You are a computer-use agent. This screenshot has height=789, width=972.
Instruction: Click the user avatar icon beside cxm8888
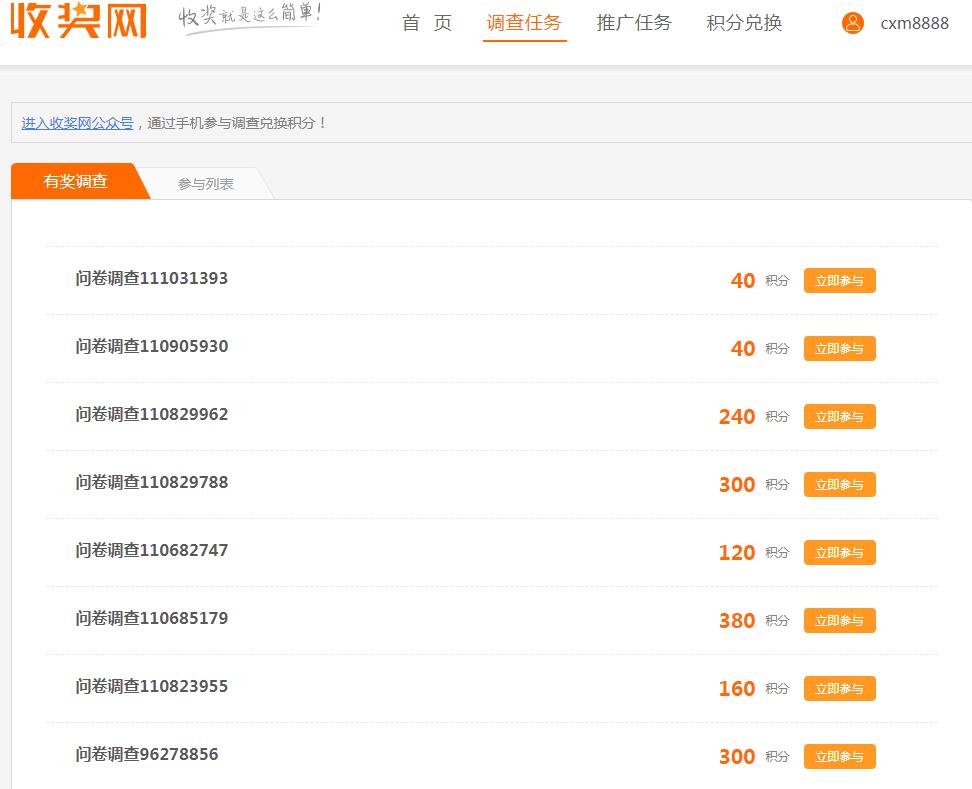[x=852, y=23]
